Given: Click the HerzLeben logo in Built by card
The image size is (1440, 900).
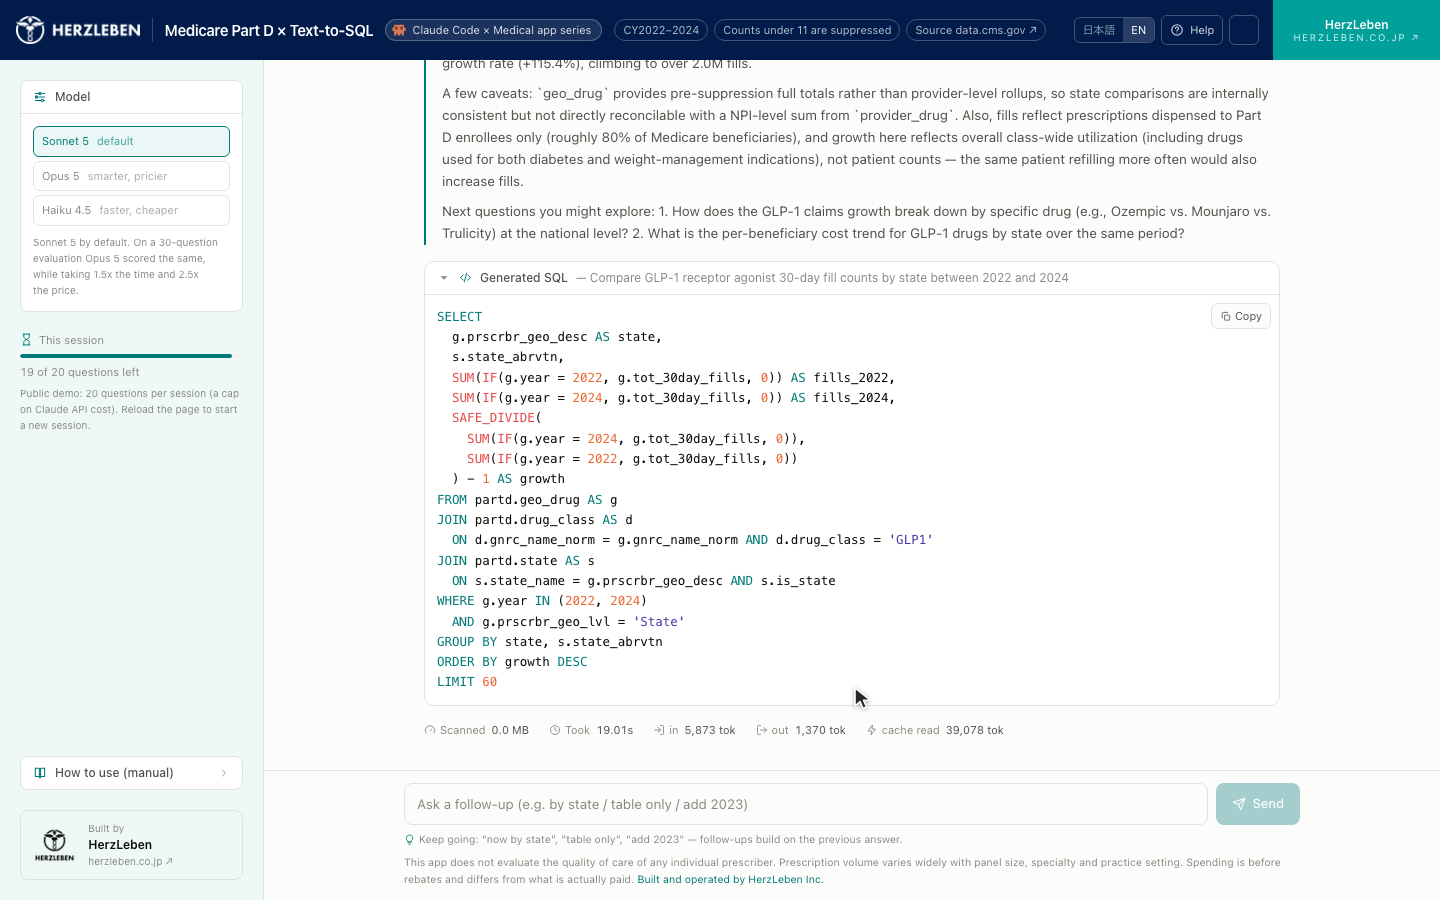Looking at the screenshot, I should click(x=55, y=844).
